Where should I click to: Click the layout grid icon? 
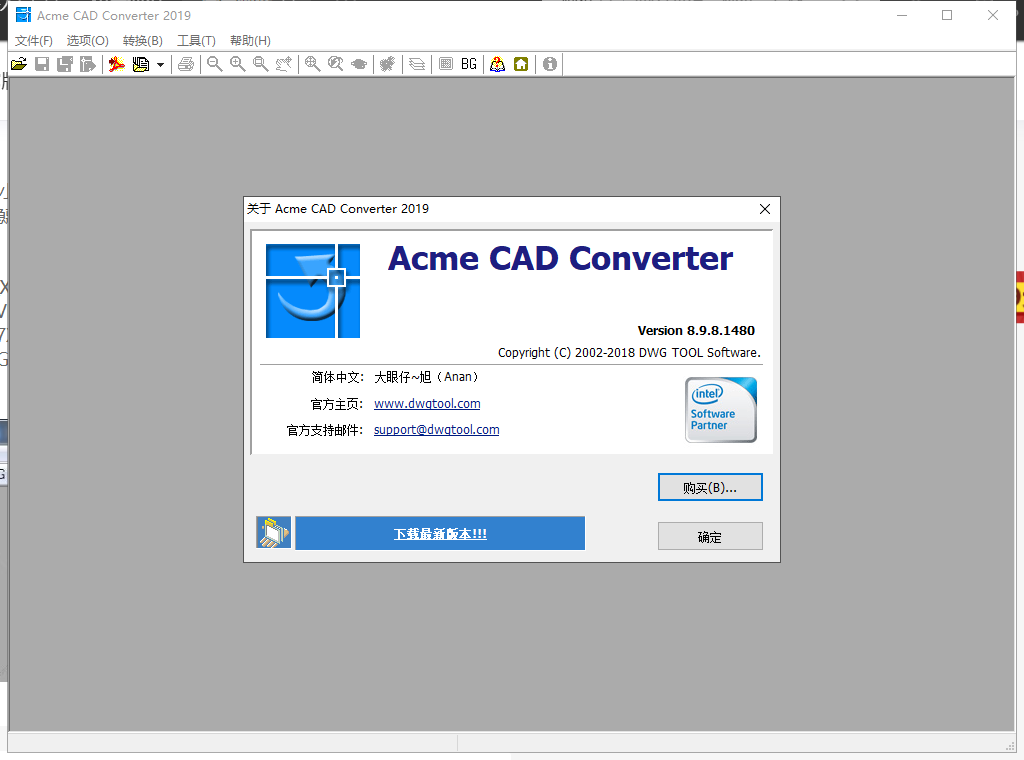pos(446,64)
